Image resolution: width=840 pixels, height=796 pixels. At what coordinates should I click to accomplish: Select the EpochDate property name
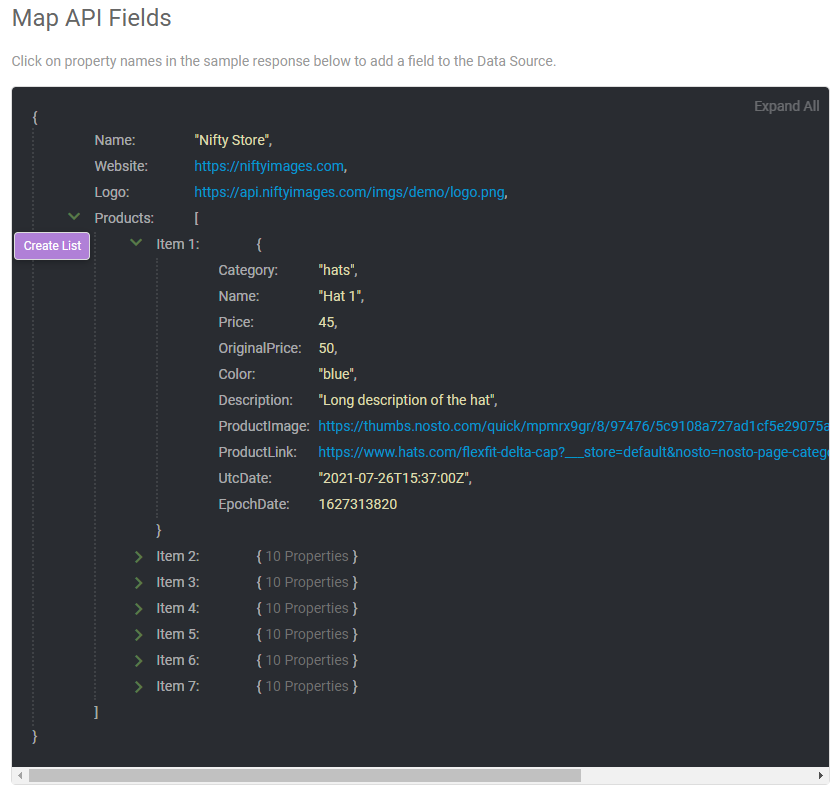coord(251,503)
